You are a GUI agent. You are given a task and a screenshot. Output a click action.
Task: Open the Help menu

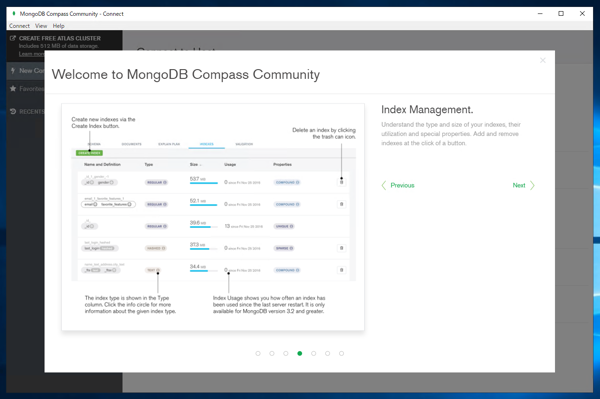point(59,26)
